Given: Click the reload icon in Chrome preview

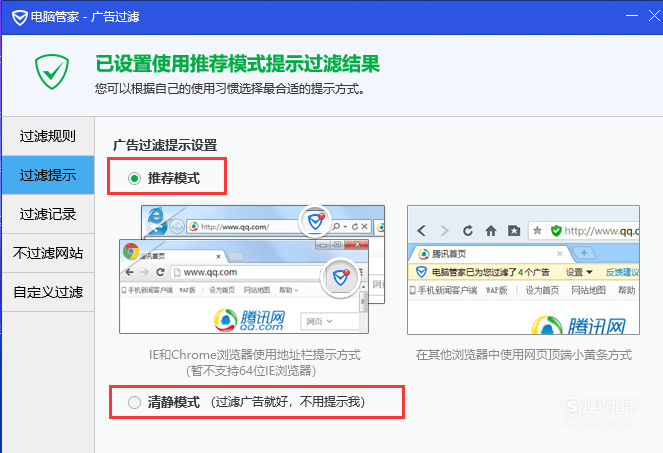Looking at the screenshot, I should click(x=160, y=272).
